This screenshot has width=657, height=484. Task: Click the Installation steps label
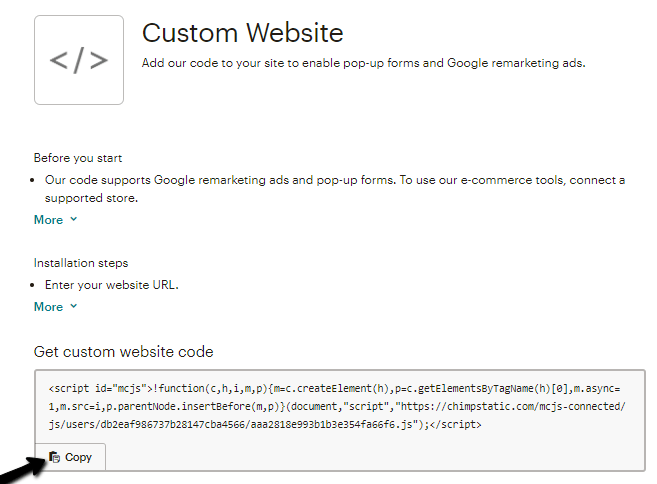[81, 263]
